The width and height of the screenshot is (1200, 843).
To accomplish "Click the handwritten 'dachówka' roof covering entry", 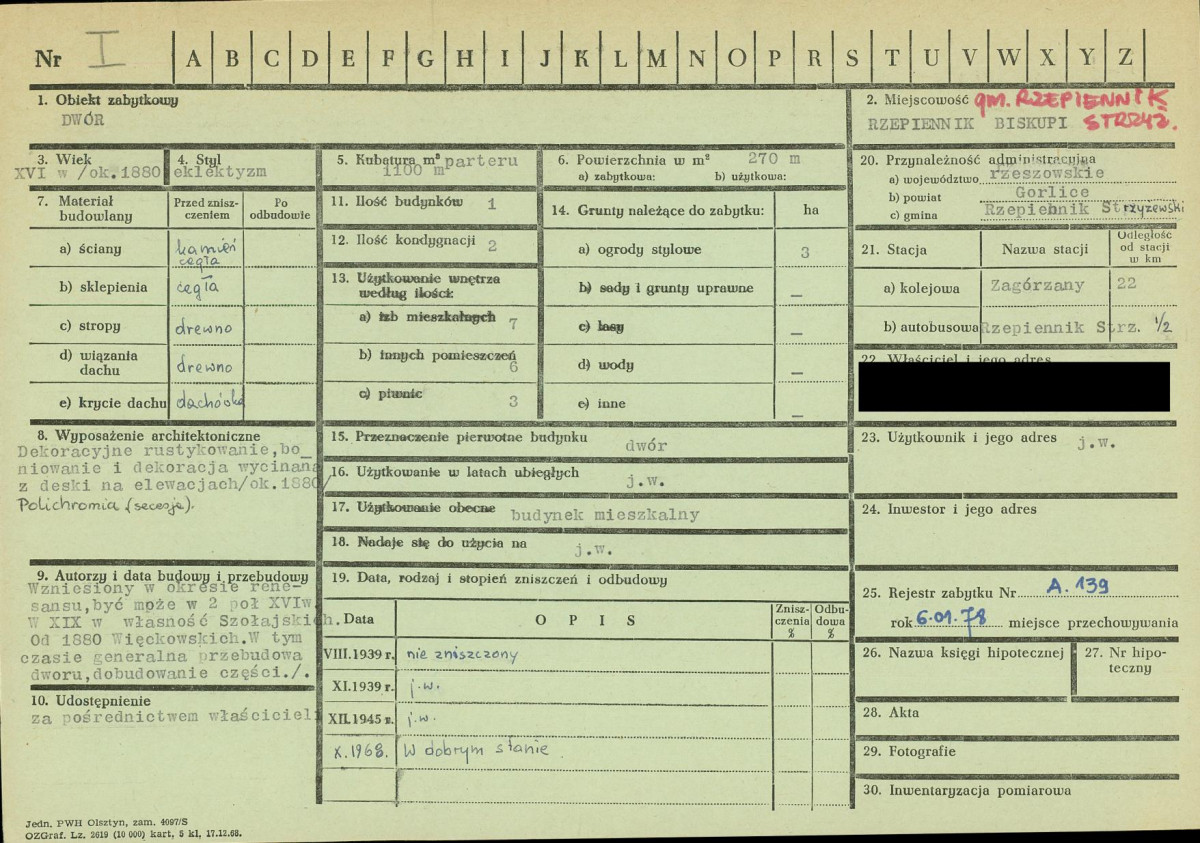I will 209,401.
